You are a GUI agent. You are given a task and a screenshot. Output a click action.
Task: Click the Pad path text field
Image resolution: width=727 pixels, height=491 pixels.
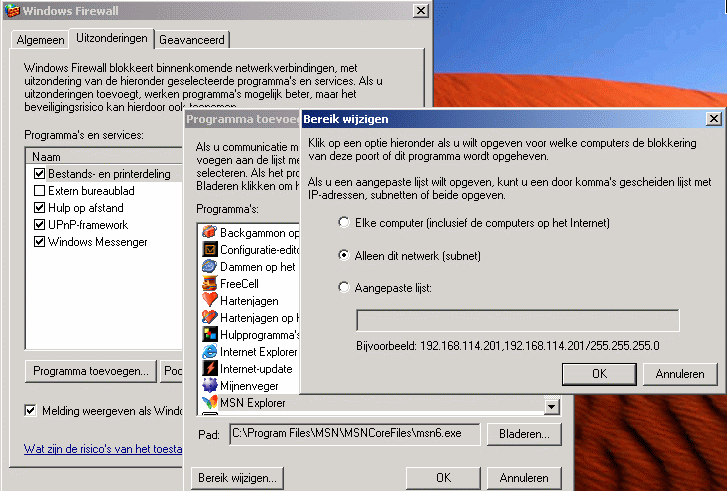355,434
